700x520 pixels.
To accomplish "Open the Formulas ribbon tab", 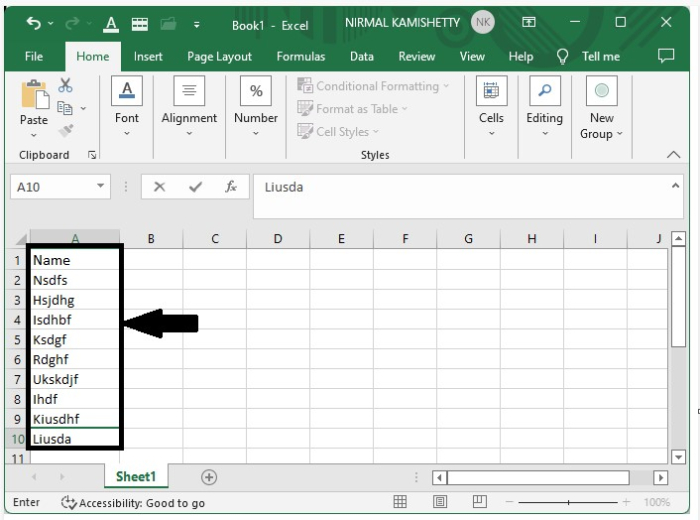I will (x=300, y=57).
